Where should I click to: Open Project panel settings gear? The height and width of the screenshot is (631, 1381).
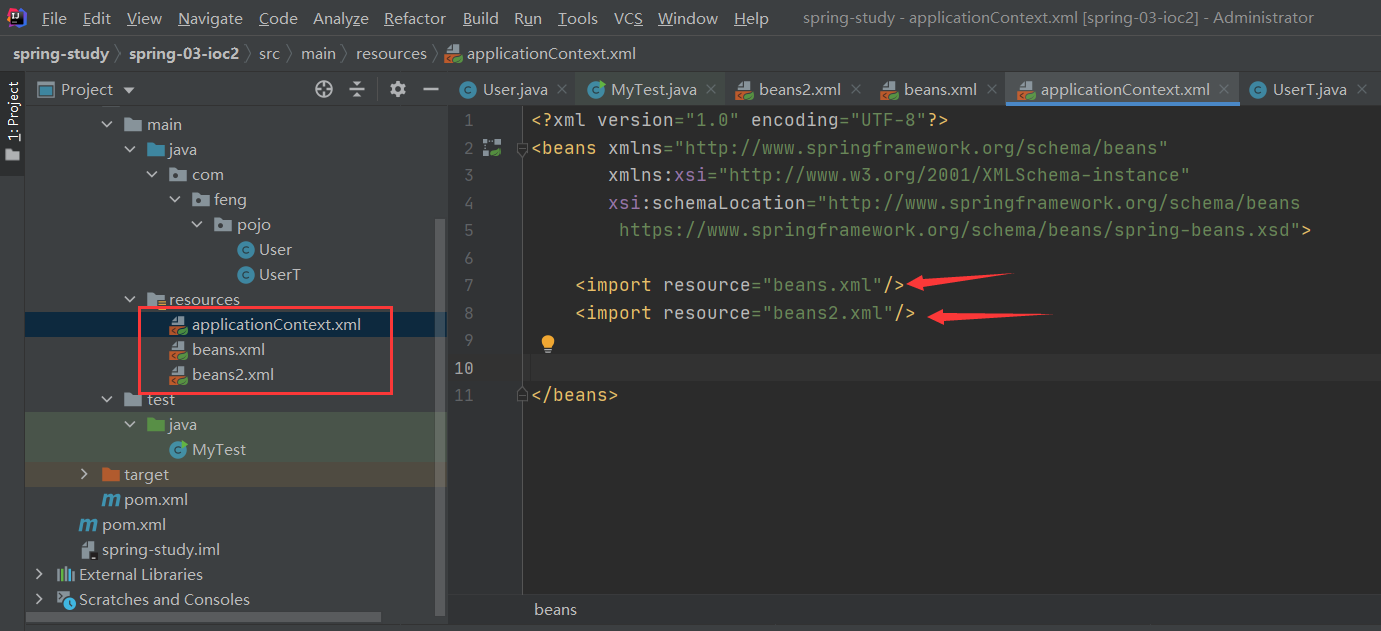tap(398, 89)
